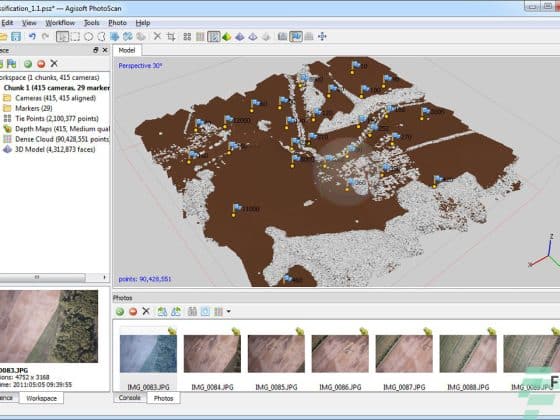Open the Workflow menu
The width and height of the screenshot is (560, 420).
point(60,23)
